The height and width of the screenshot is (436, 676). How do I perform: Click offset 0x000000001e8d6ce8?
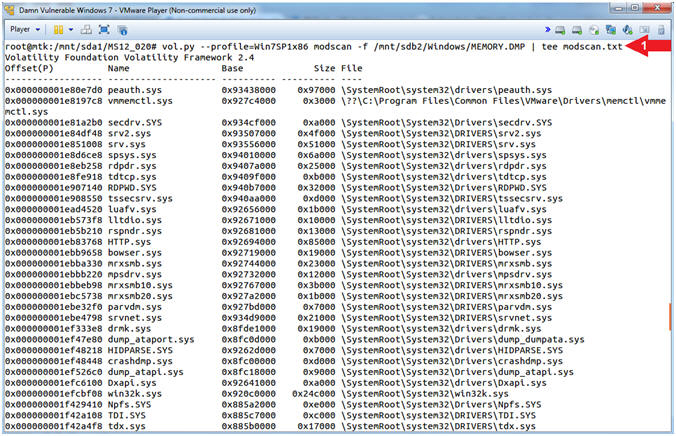pyautogui.click(x=53, y=155)
